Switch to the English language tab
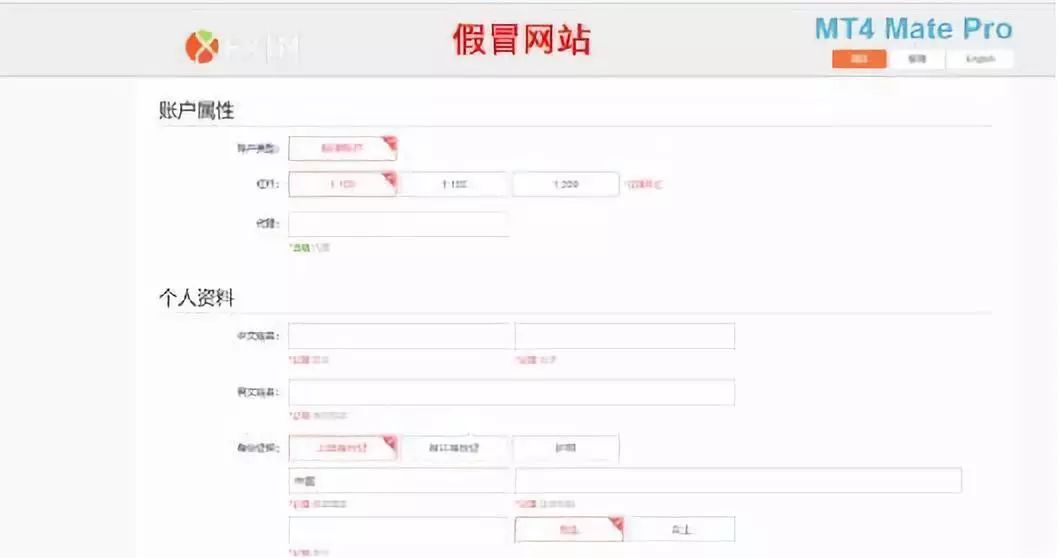 979,59
